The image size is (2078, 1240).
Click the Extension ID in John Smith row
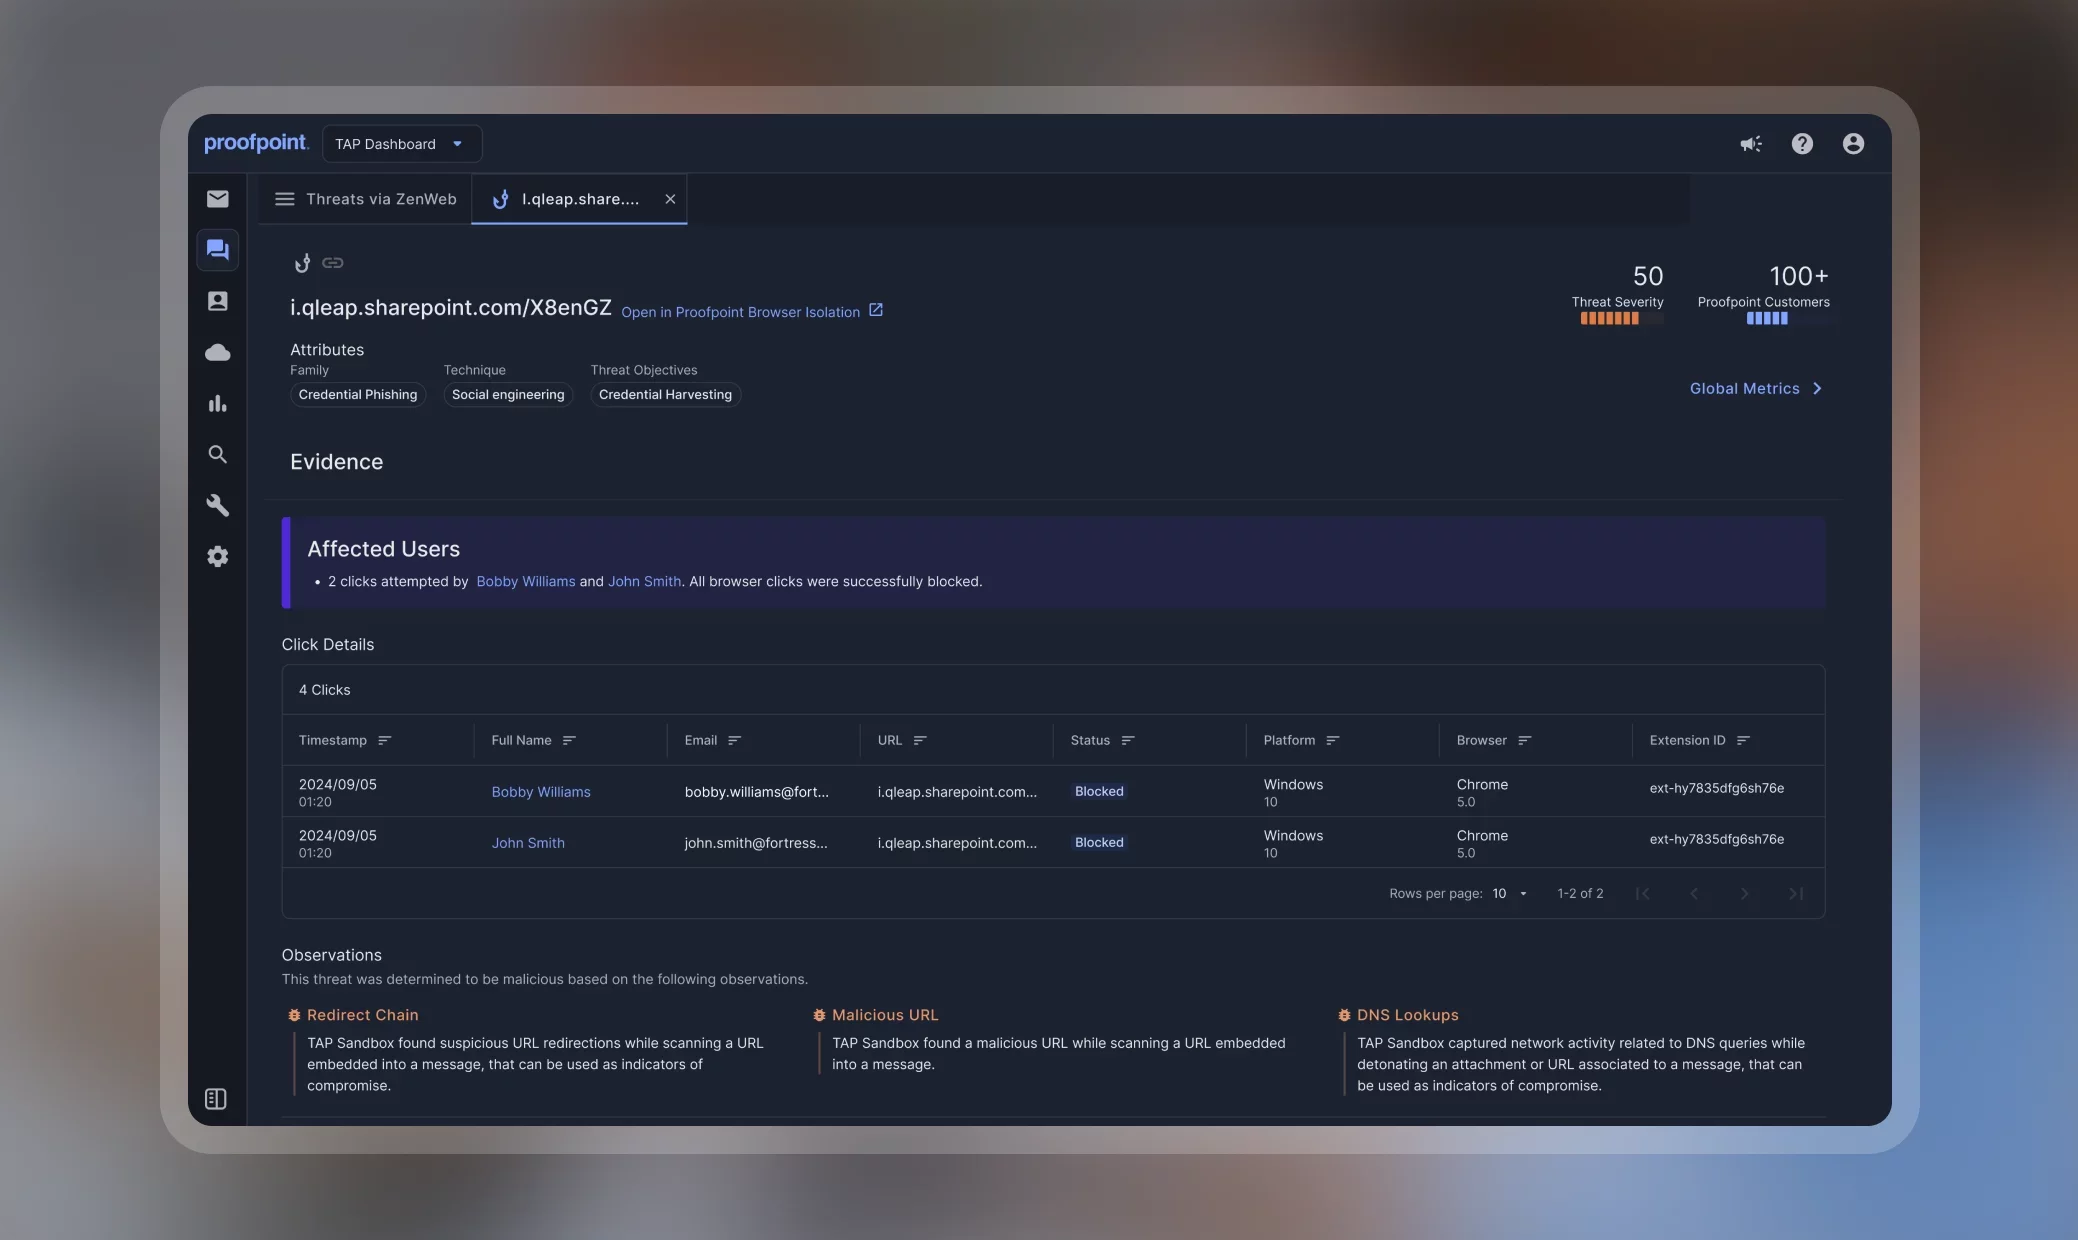click(1716, 840)
